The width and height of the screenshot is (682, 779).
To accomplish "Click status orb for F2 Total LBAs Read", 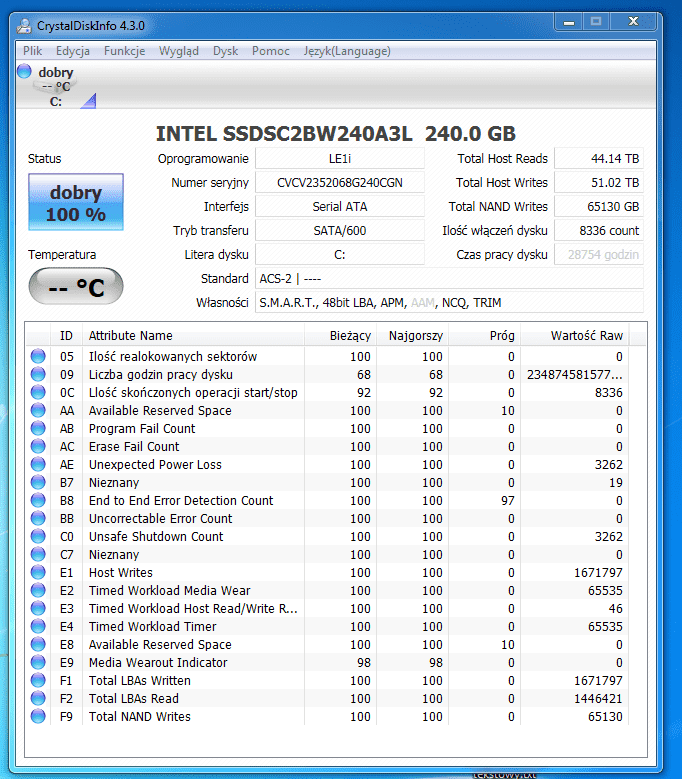I will click(x=38, y=698).
